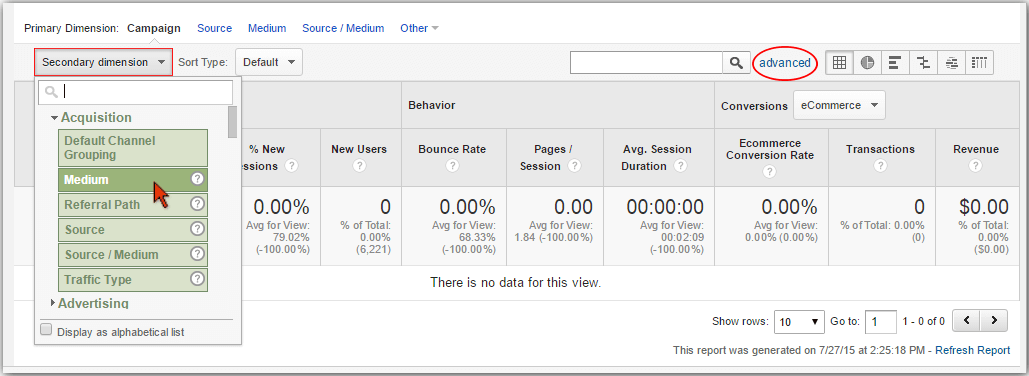Screen dimensions: 1029x376
Task: Expand the Advertising group
Action: click(x=54, y=303)
